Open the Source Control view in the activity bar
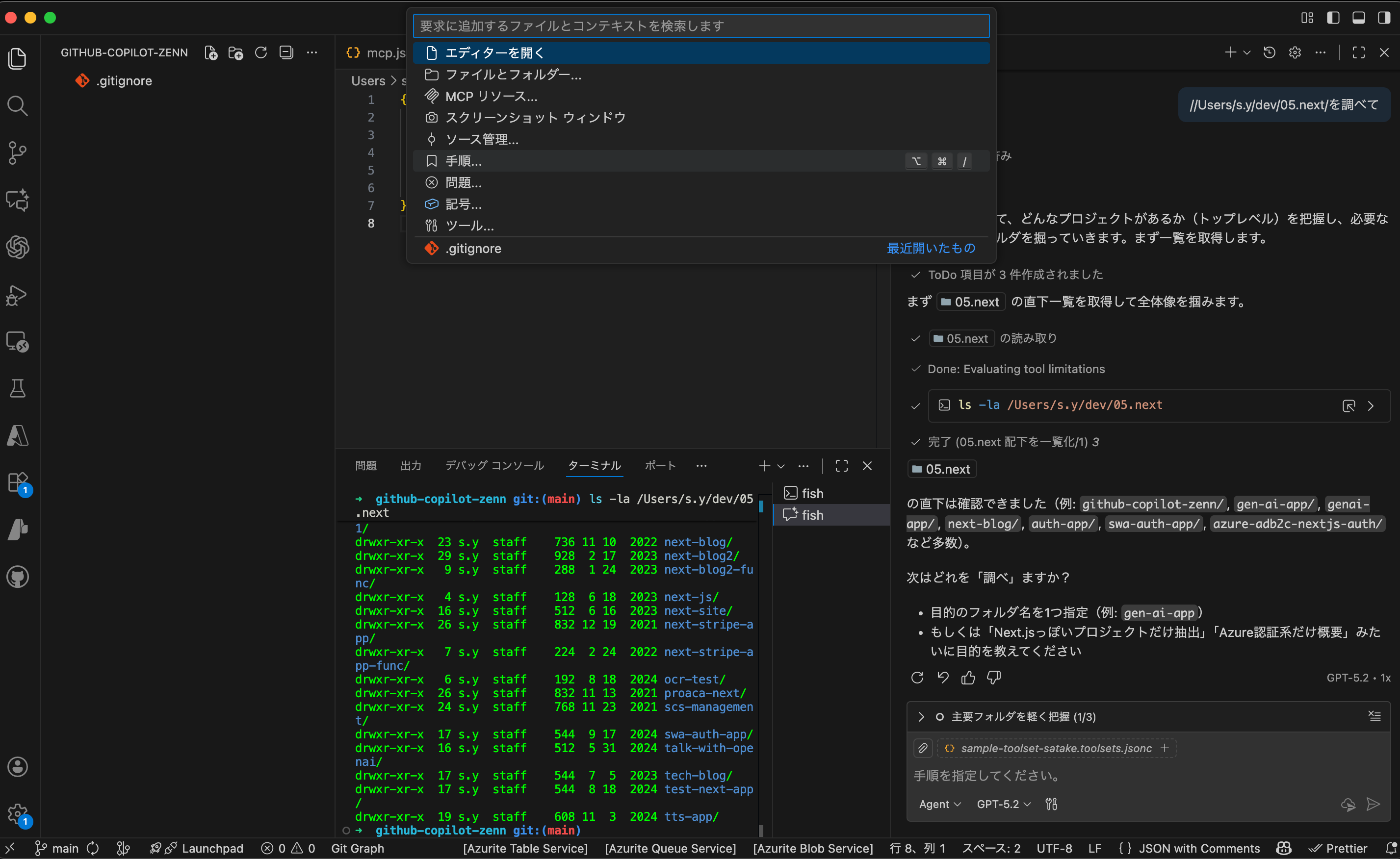 [x=18, y=153]
